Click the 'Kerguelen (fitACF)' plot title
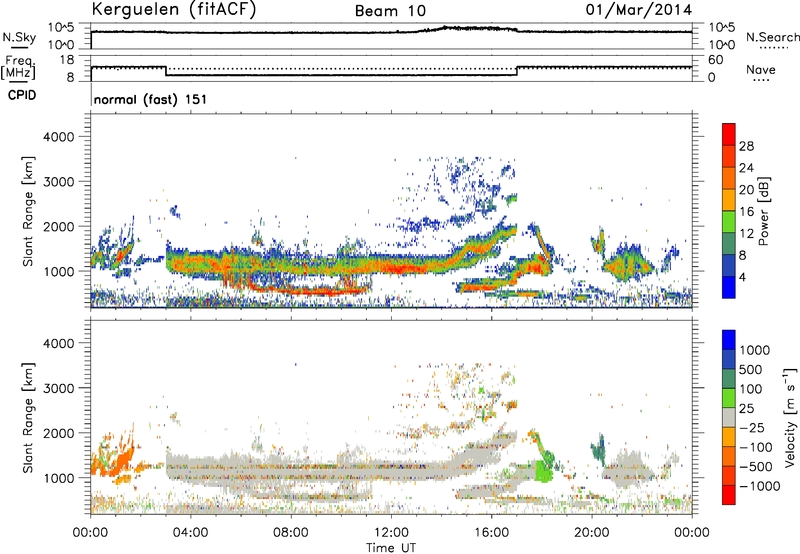 (173, 10)
